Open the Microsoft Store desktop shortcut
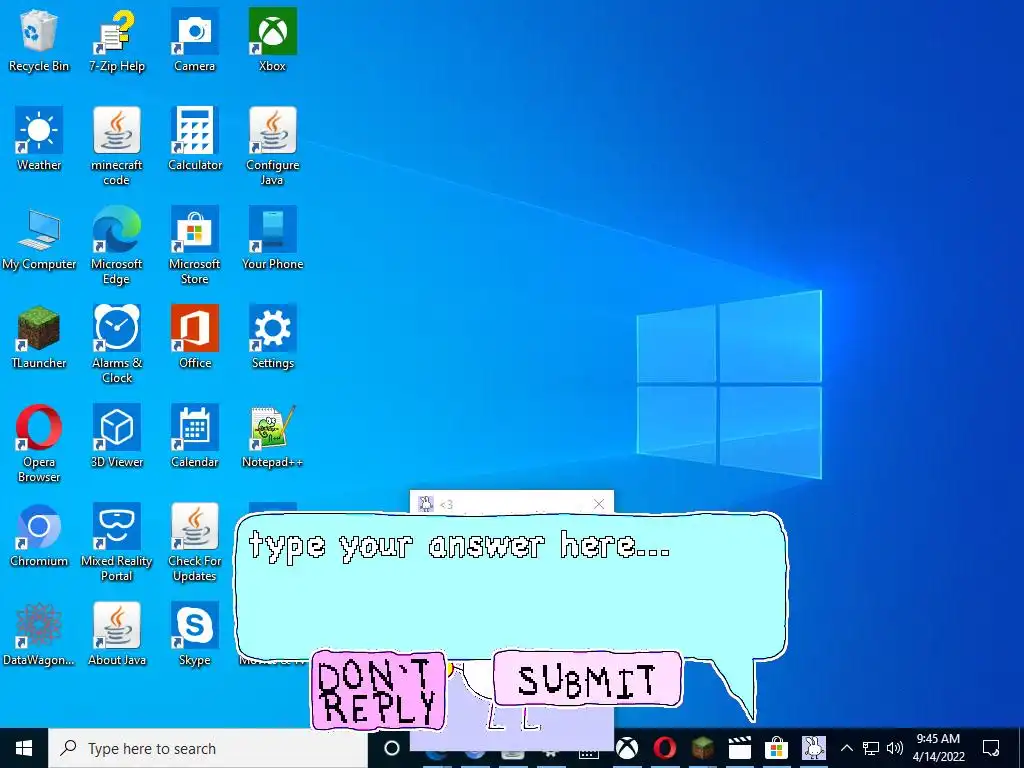This screenshot has height=768, width=1024. pyautogui.click(x=195, y=246)
